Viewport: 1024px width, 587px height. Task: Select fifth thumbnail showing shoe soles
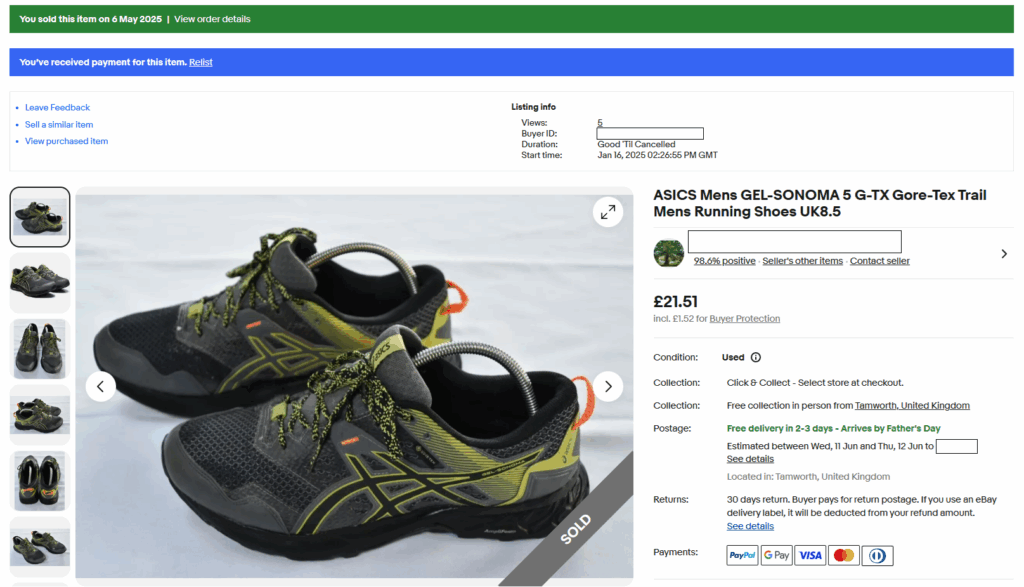tap(40, 481)
